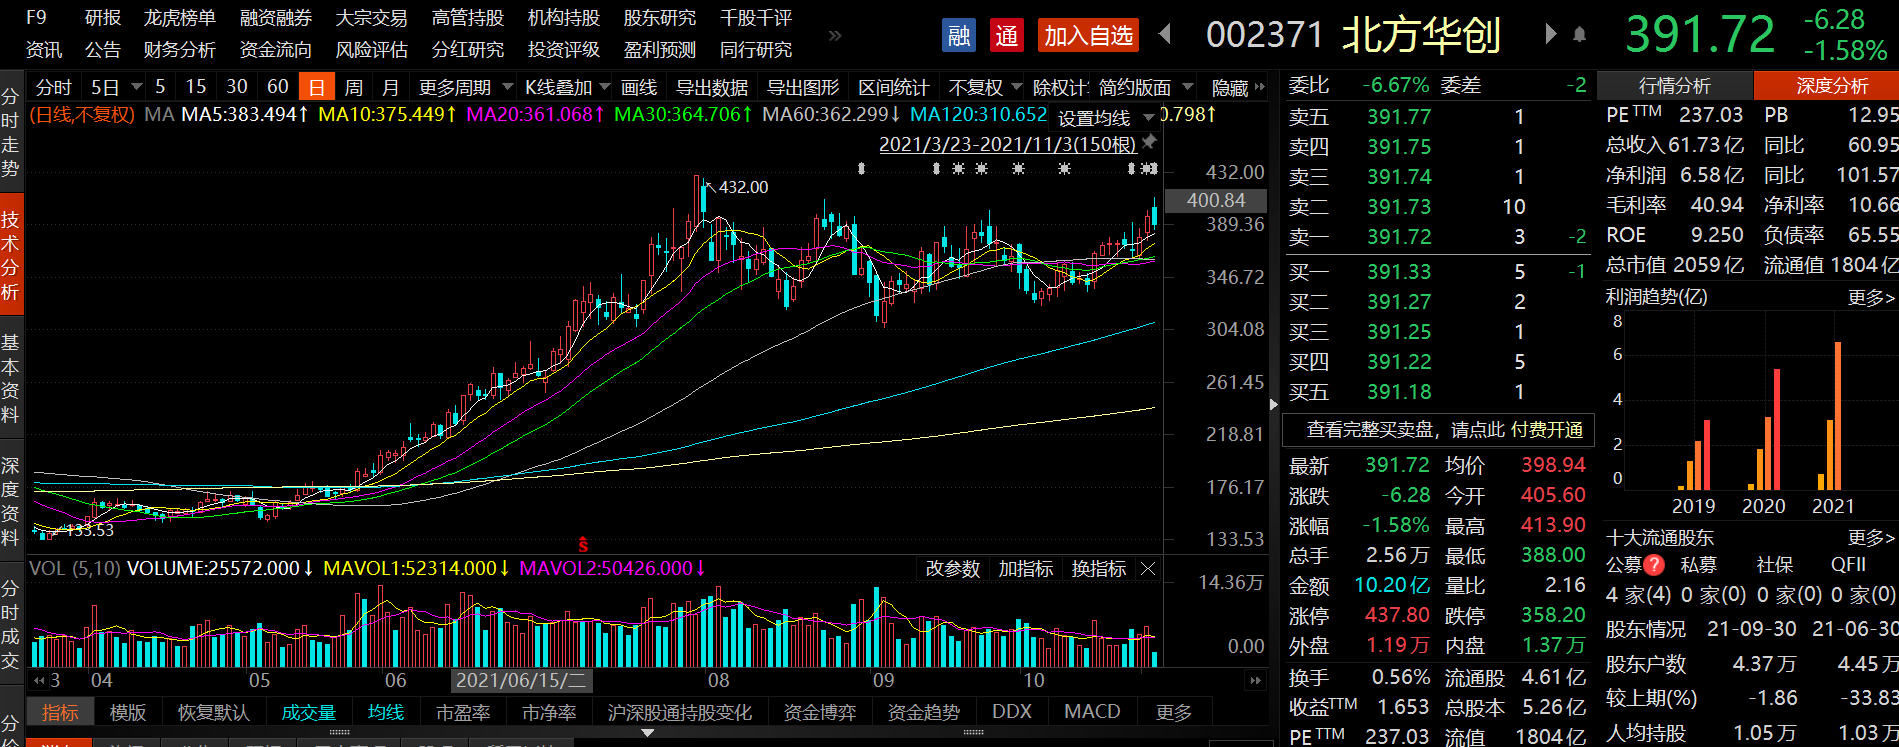Screen dimensions: 1899x747
Task: Select 日 daily K-line period
Action: coord(317,87)
